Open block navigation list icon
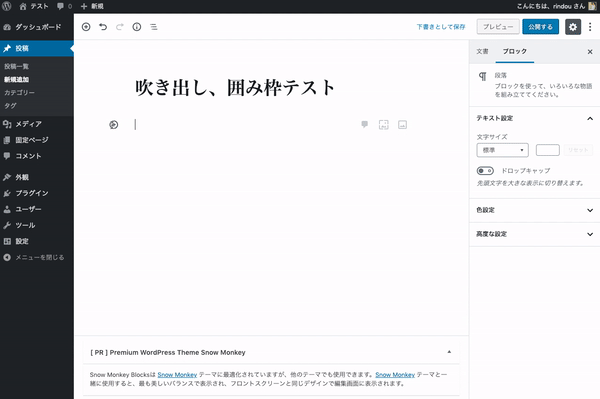 tap(153, 27)
